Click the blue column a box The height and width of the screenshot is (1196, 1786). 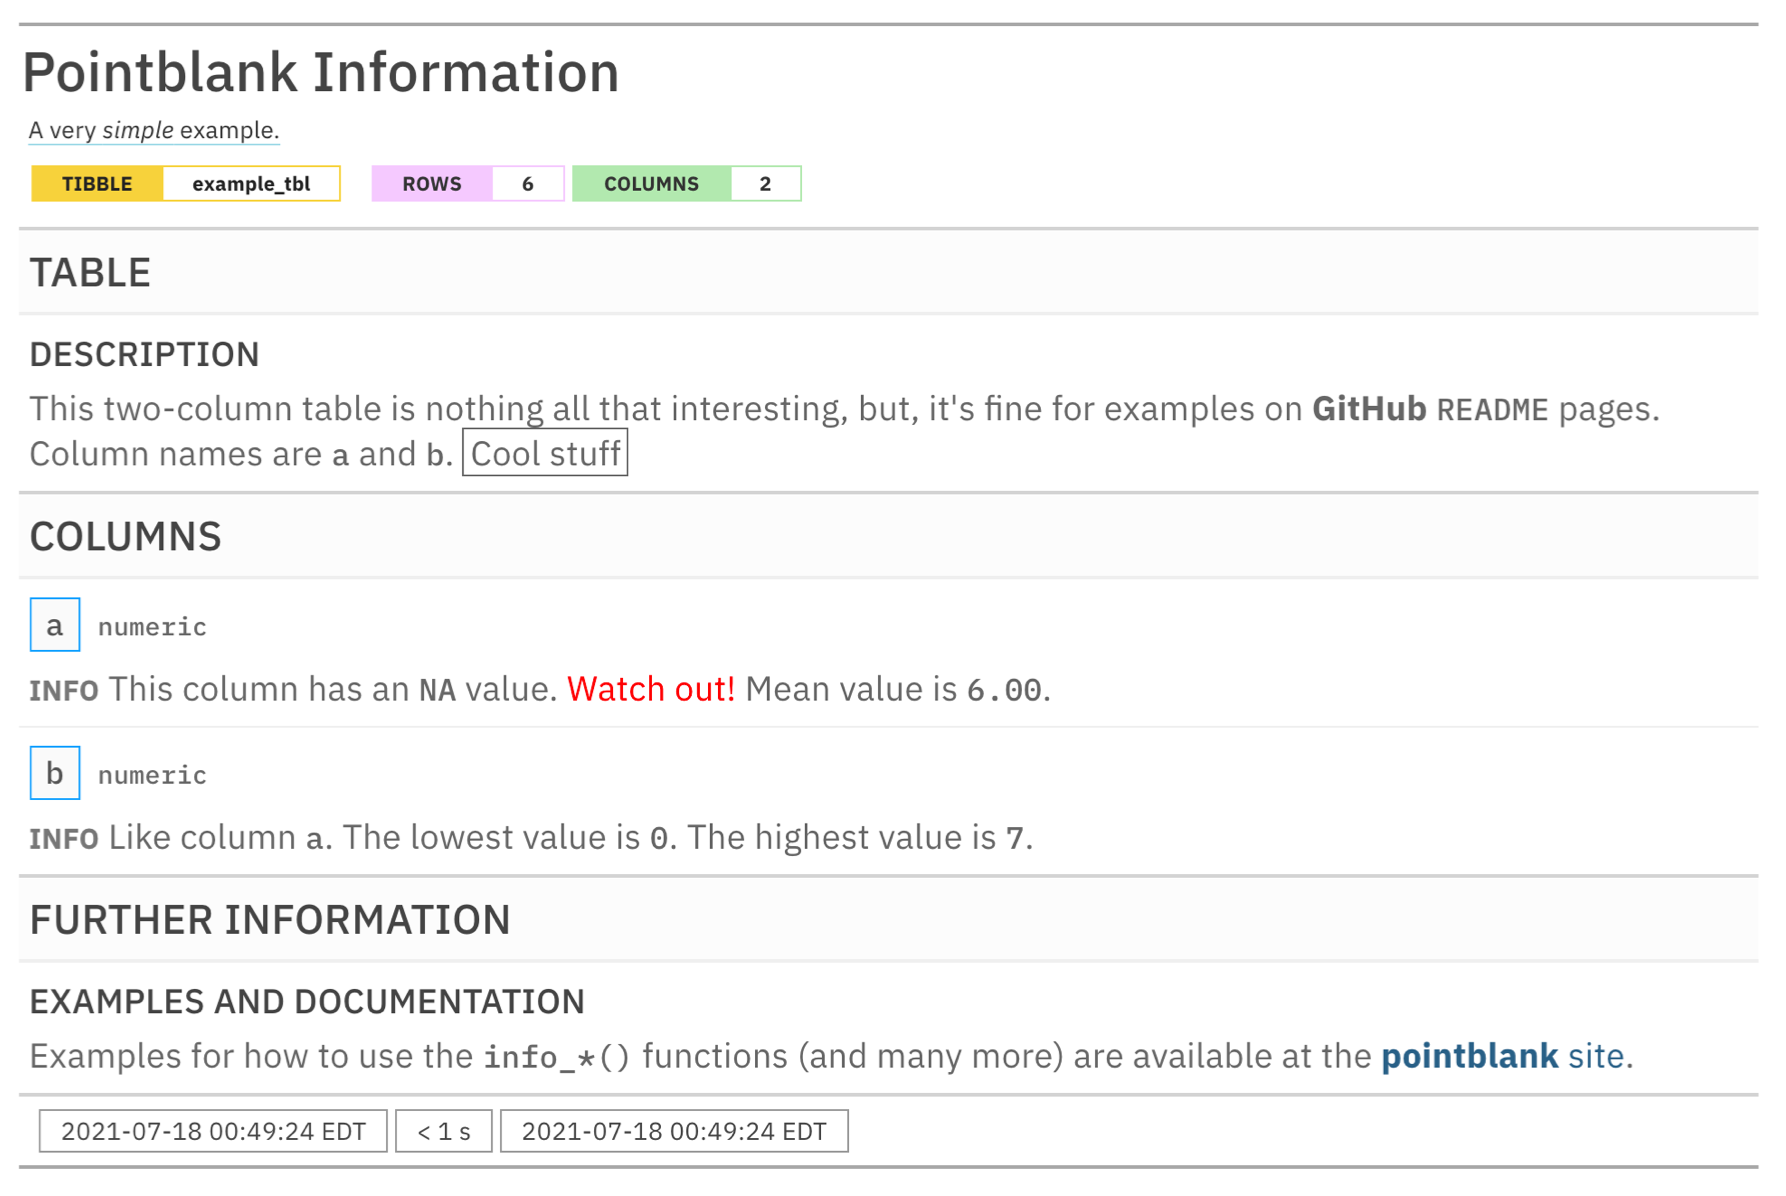(x=55, y=625)
